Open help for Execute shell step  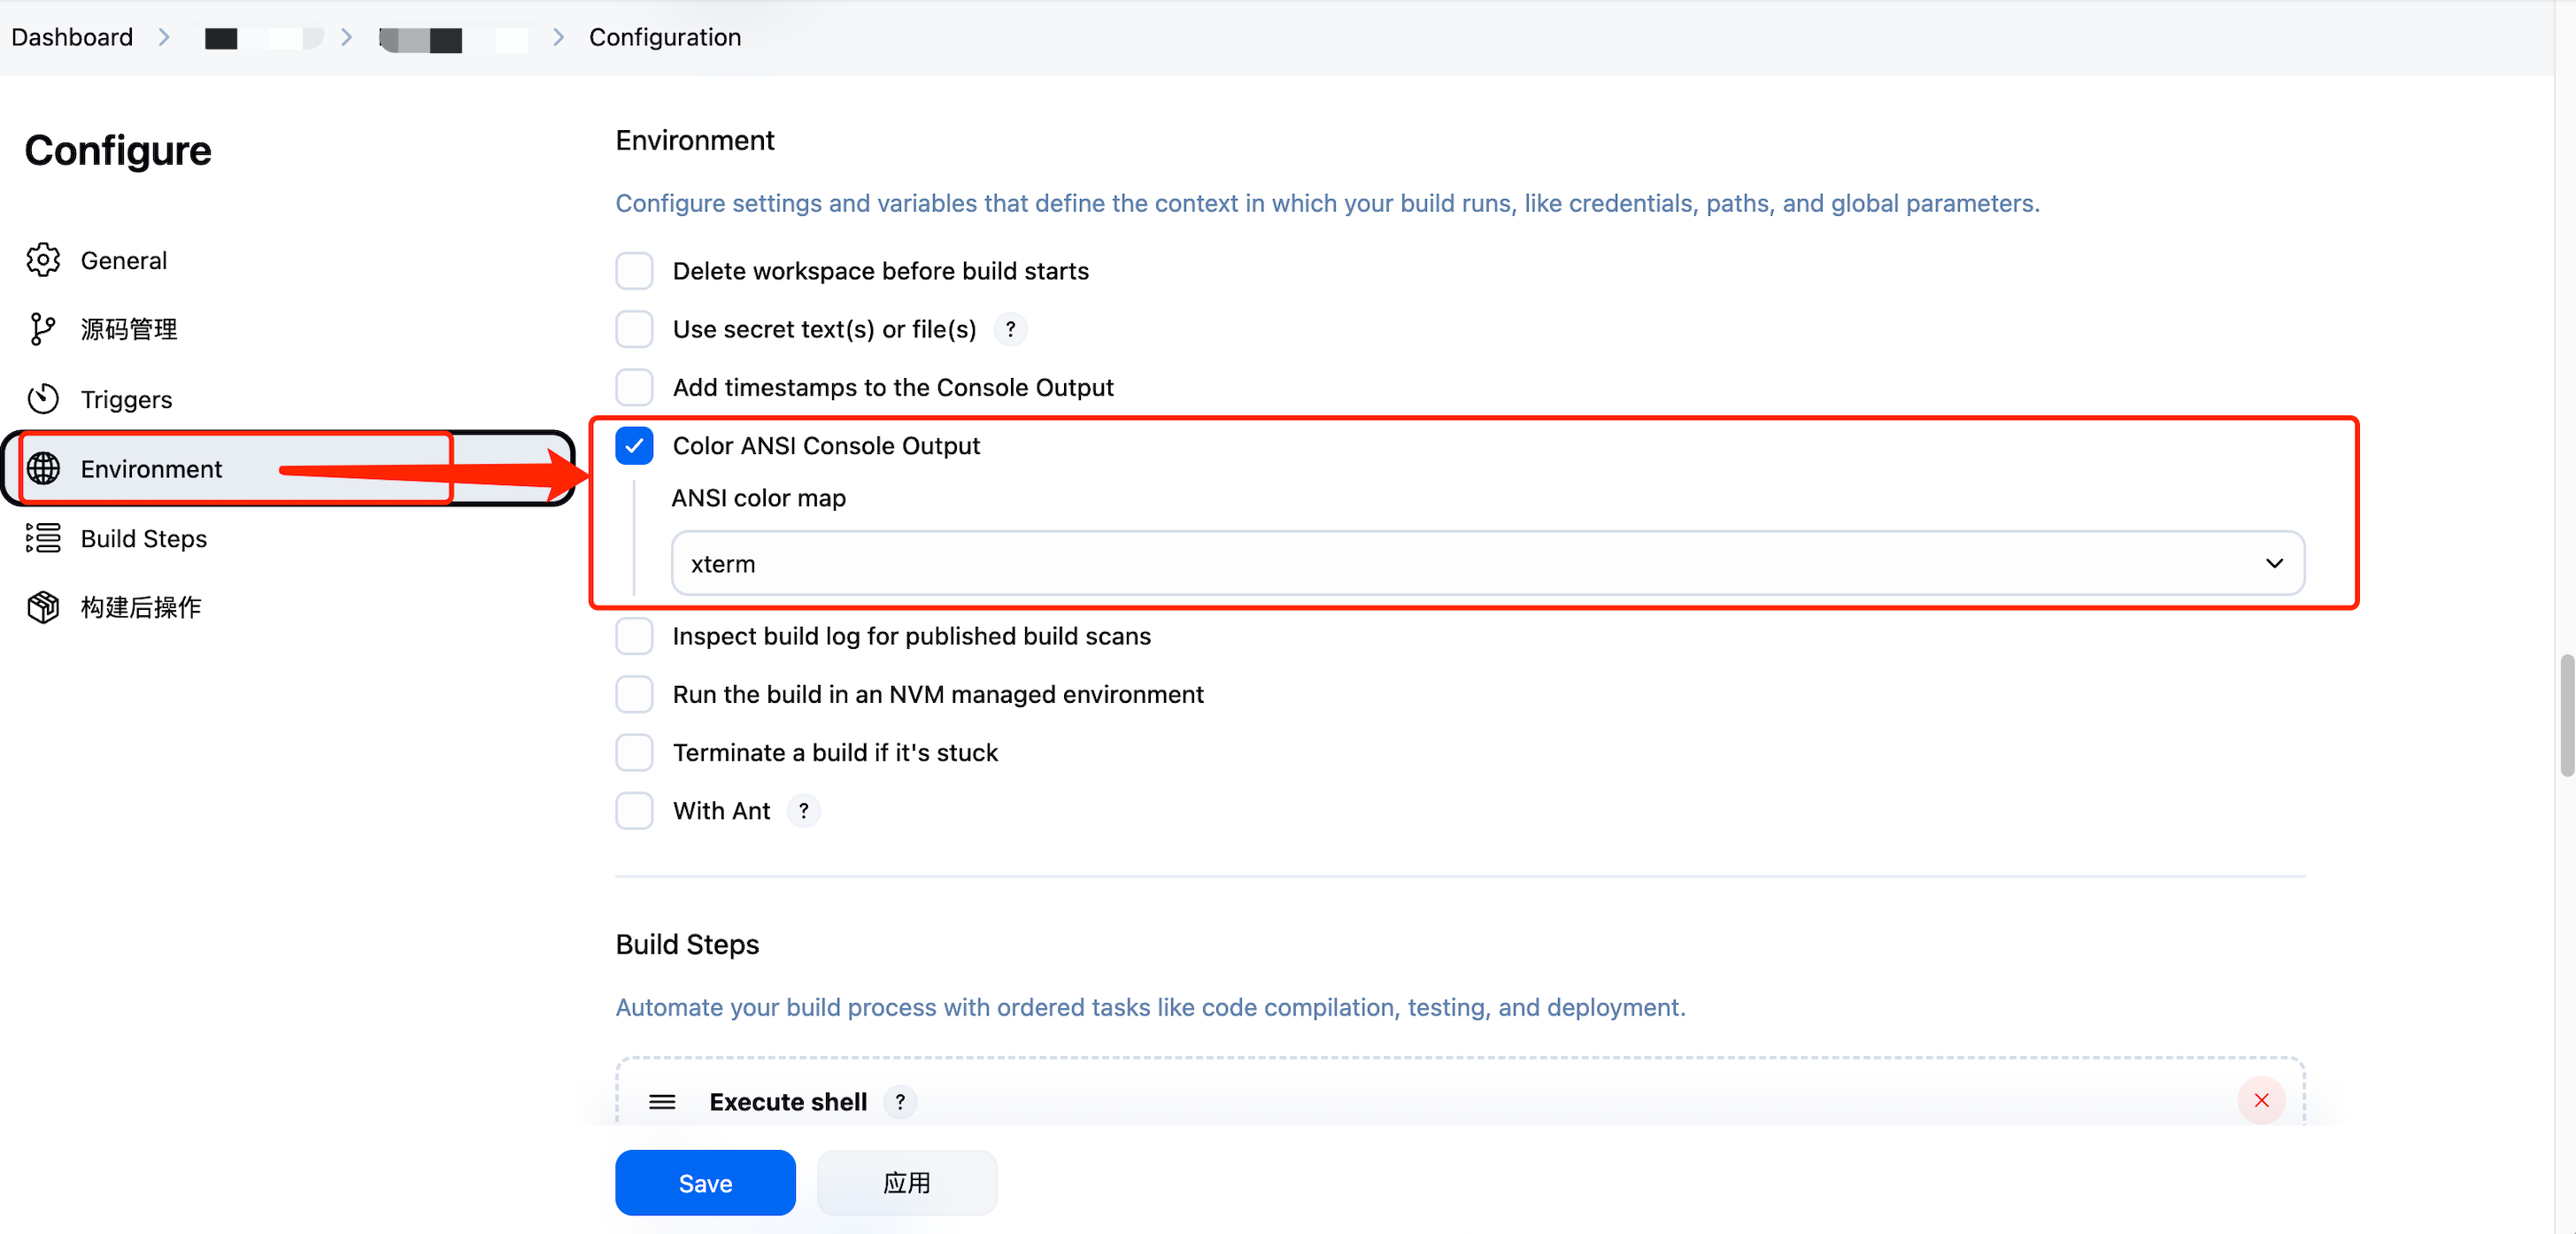tap(900, 1102)
